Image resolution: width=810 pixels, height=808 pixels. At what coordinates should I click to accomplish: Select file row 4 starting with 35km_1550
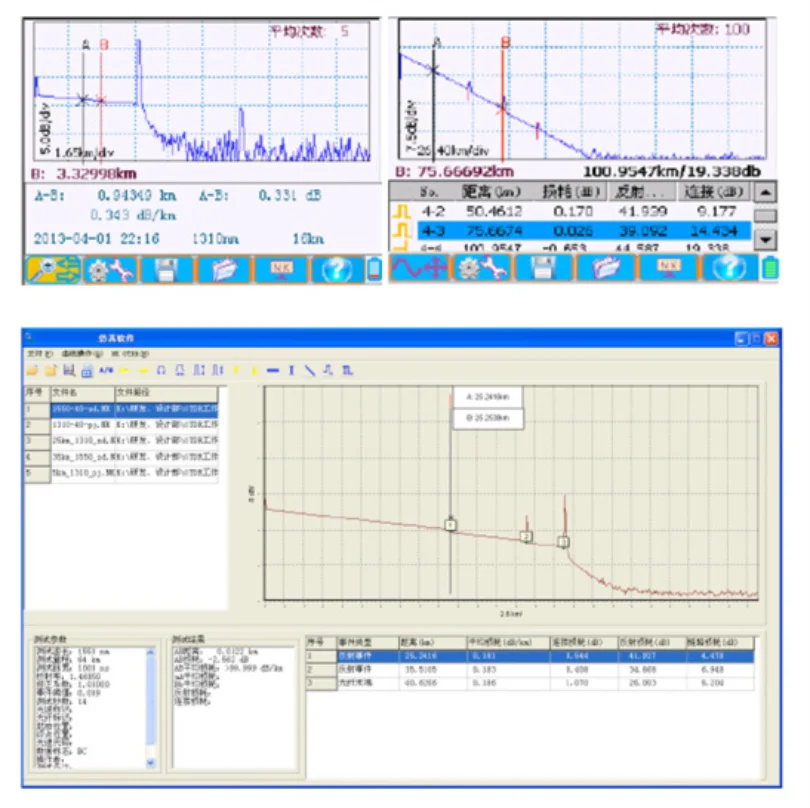pyautogui.click(x=121, y=457)
